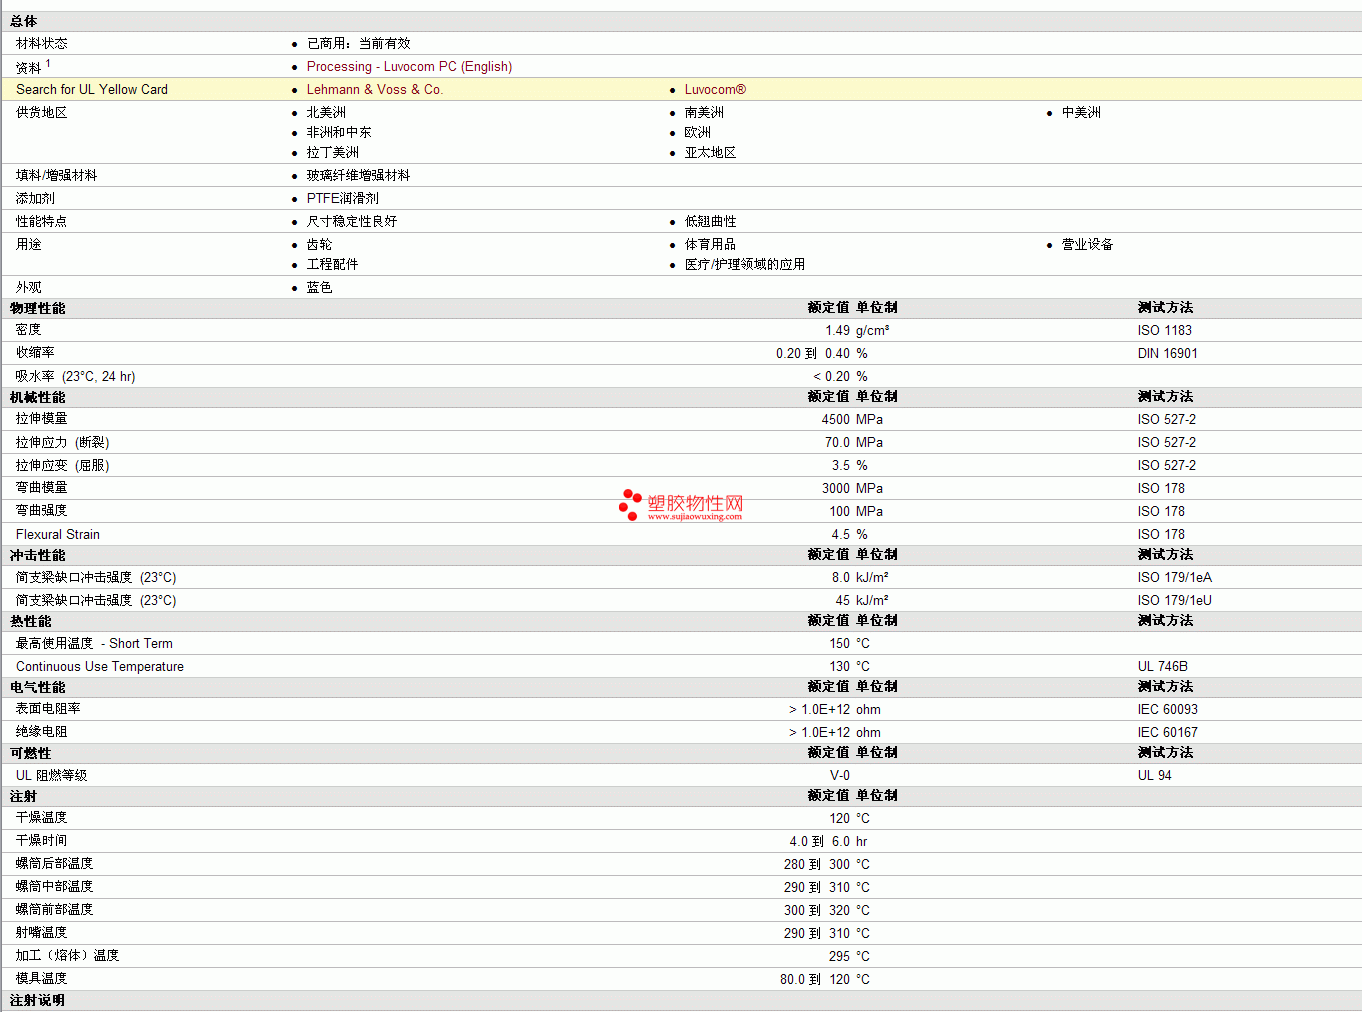This screenshot has height=1012, width=1362.
Task: Click the '玻璃纤维增强材料' filler text
Action: click(x=359, y=175)
